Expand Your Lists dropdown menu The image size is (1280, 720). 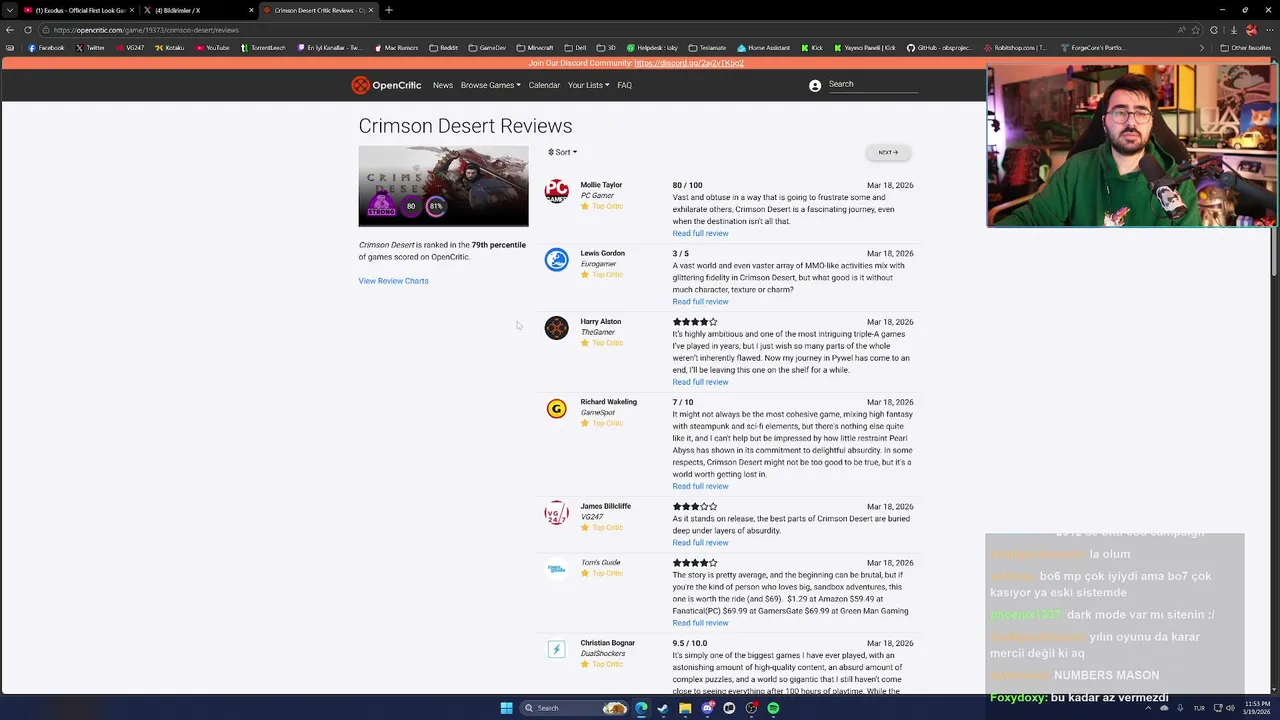pos(588,85)
